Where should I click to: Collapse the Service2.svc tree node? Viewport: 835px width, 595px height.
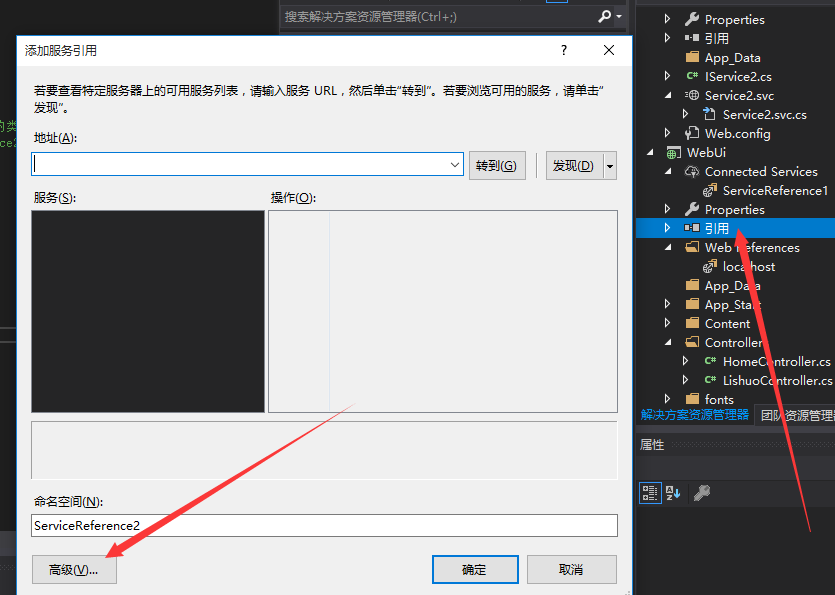click(669, 95)
